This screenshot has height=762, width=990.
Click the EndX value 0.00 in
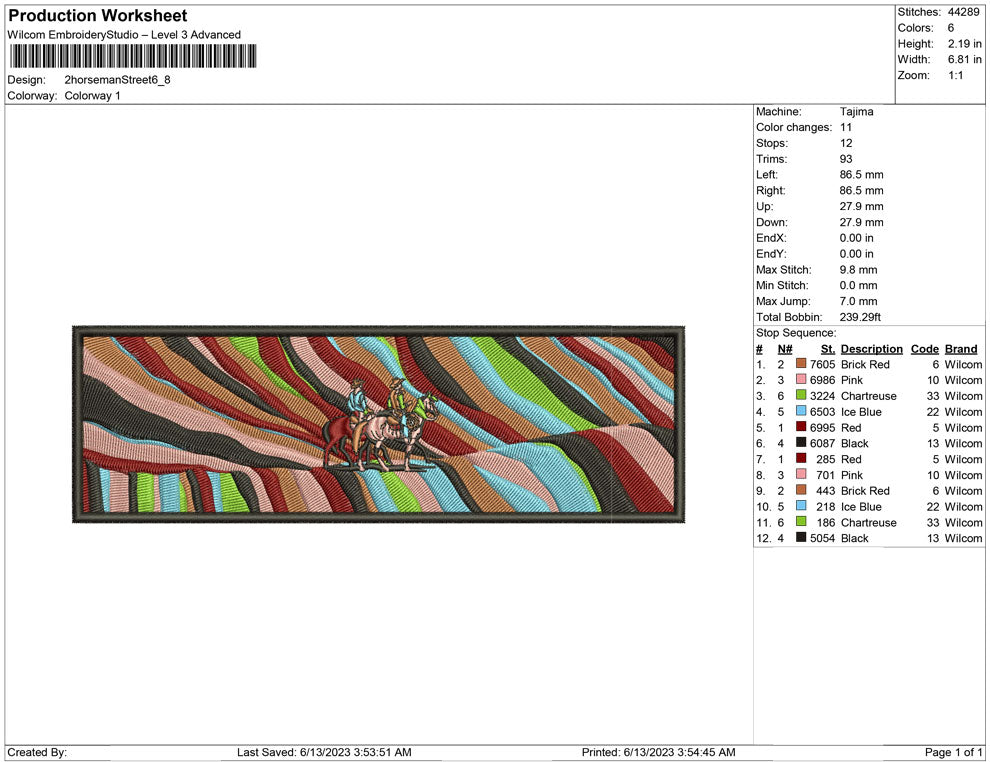(x=857, y=237)
